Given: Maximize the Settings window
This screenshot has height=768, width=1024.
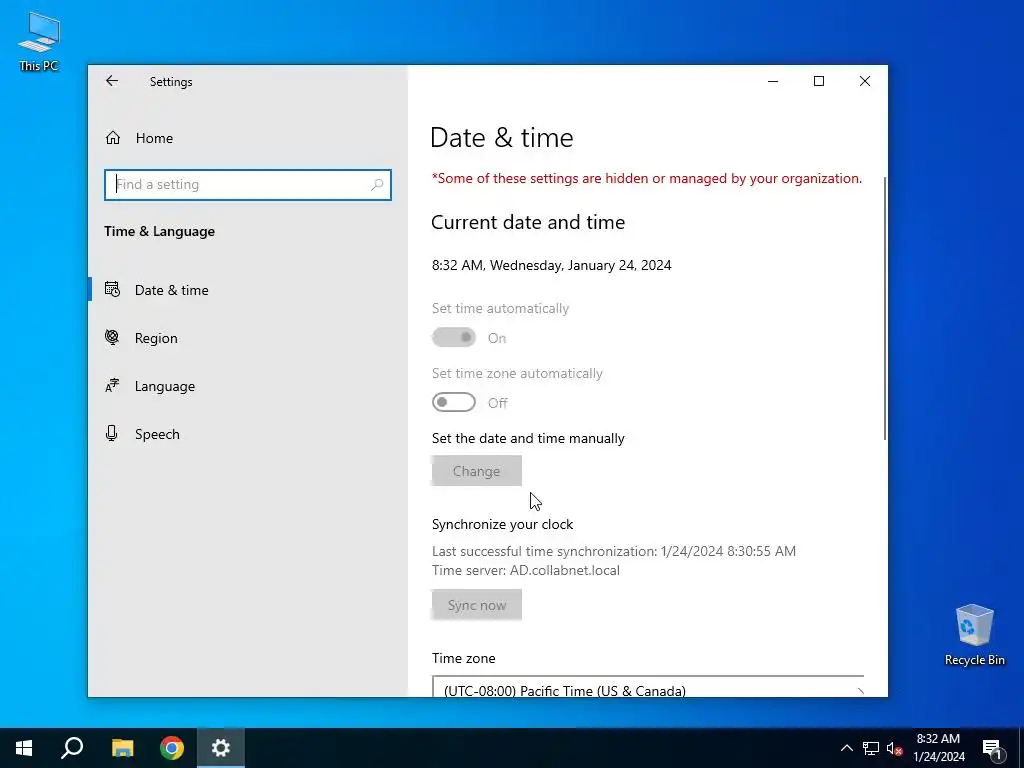Looking at the screenshot, I should point(819,81).
